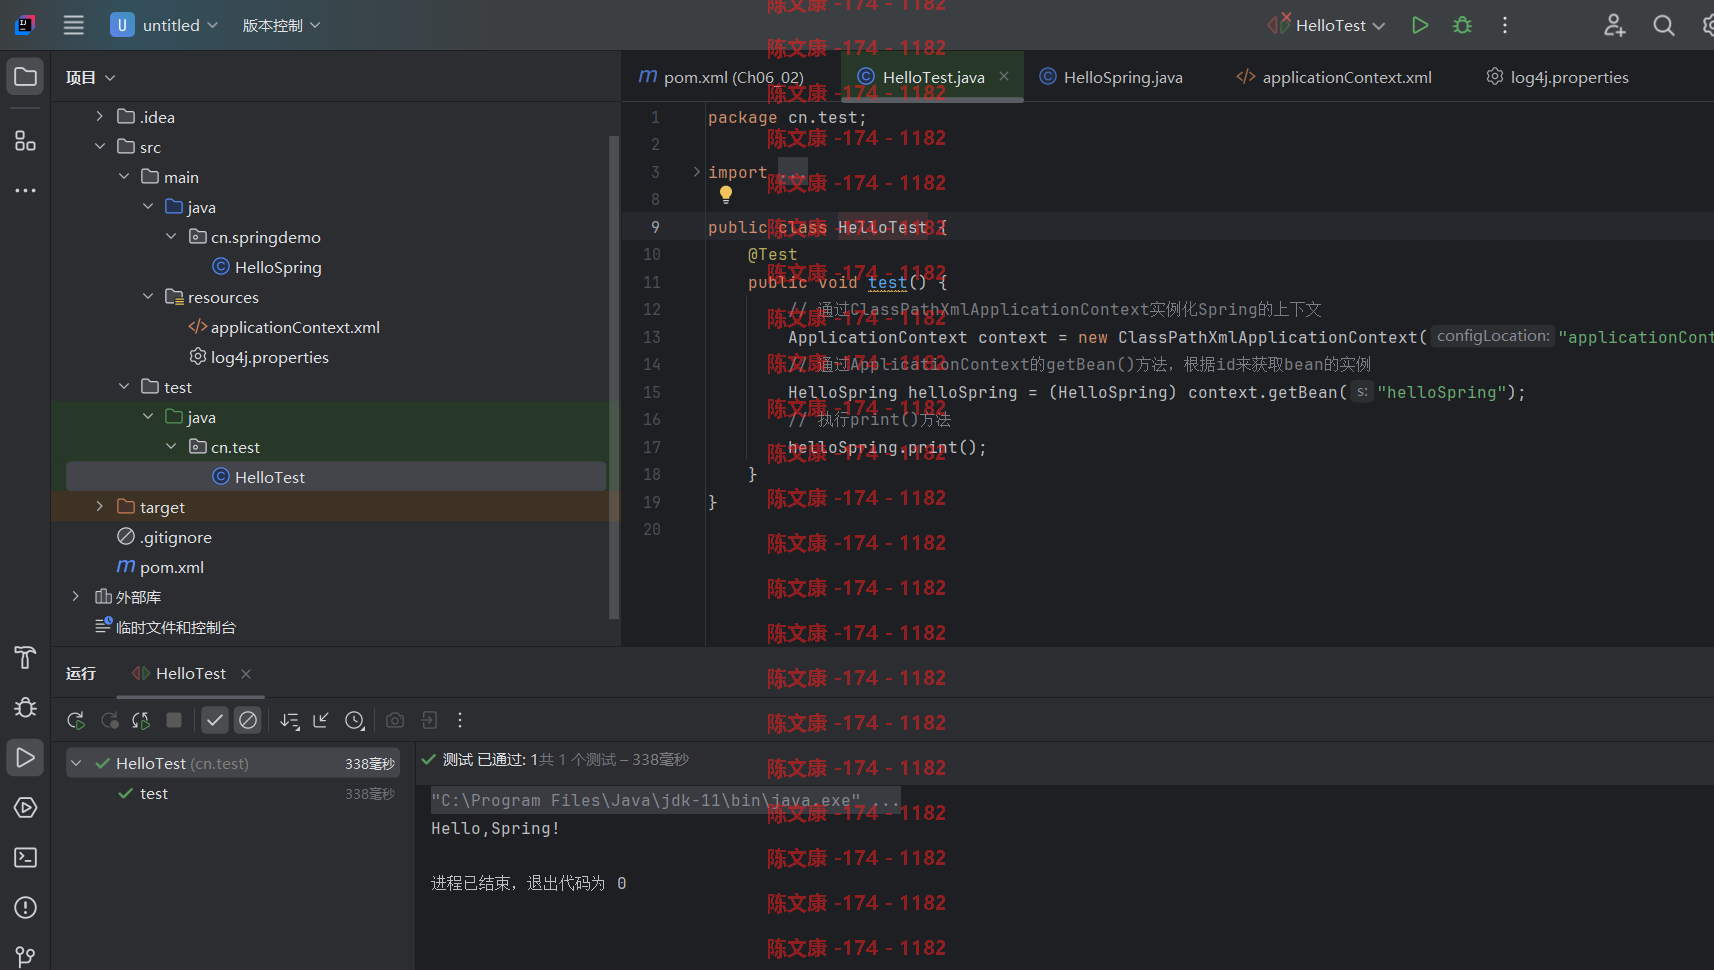The width and height of the screenshot is (1714, 970).
Task: Collapse the resources folder
Action: point(148,297)
